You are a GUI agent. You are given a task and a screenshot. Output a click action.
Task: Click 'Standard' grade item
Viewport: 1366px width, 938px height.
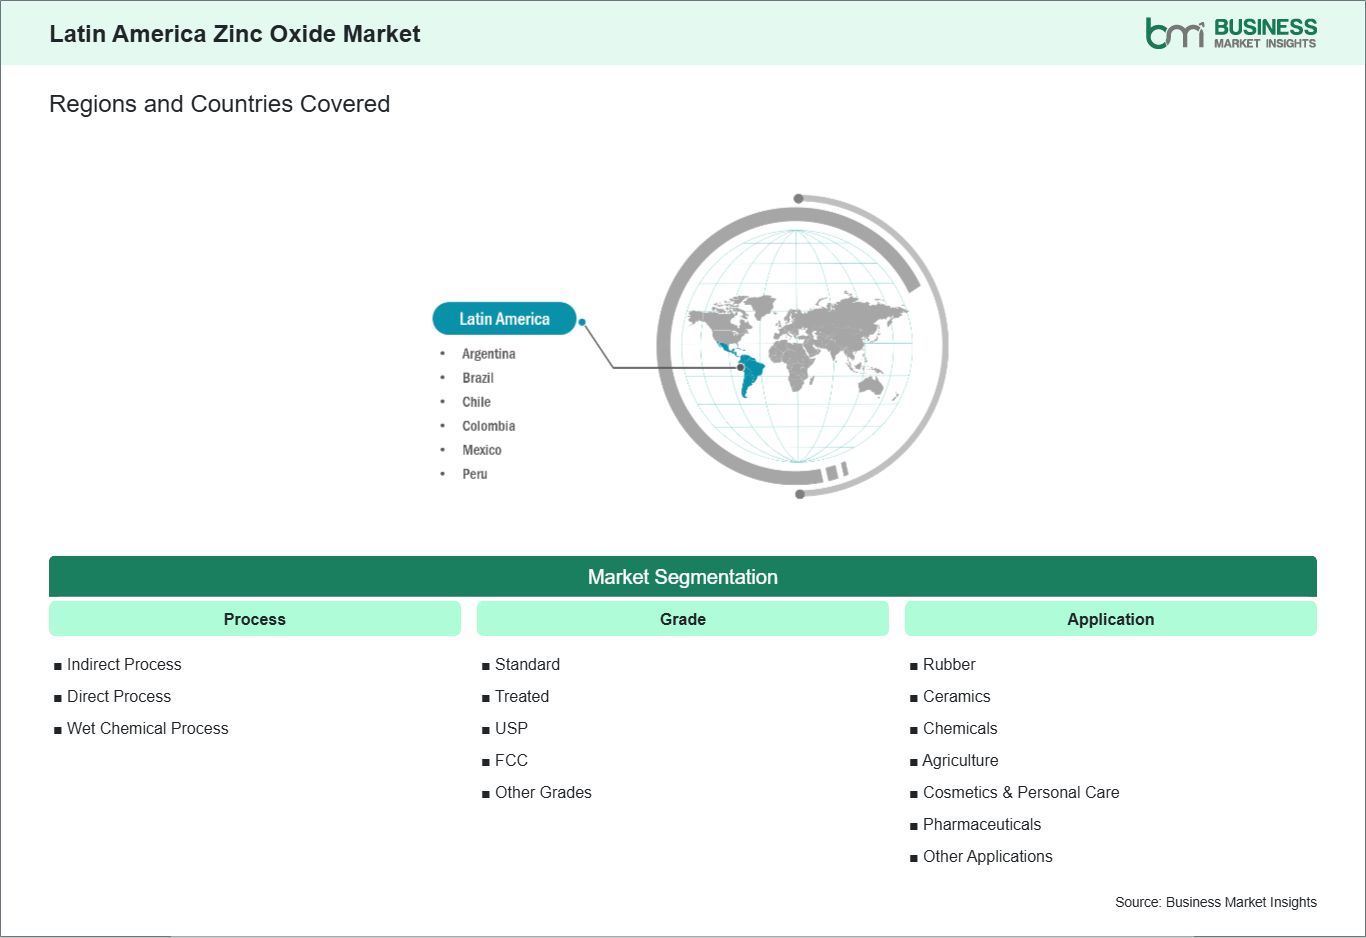[x=527, y=664]
